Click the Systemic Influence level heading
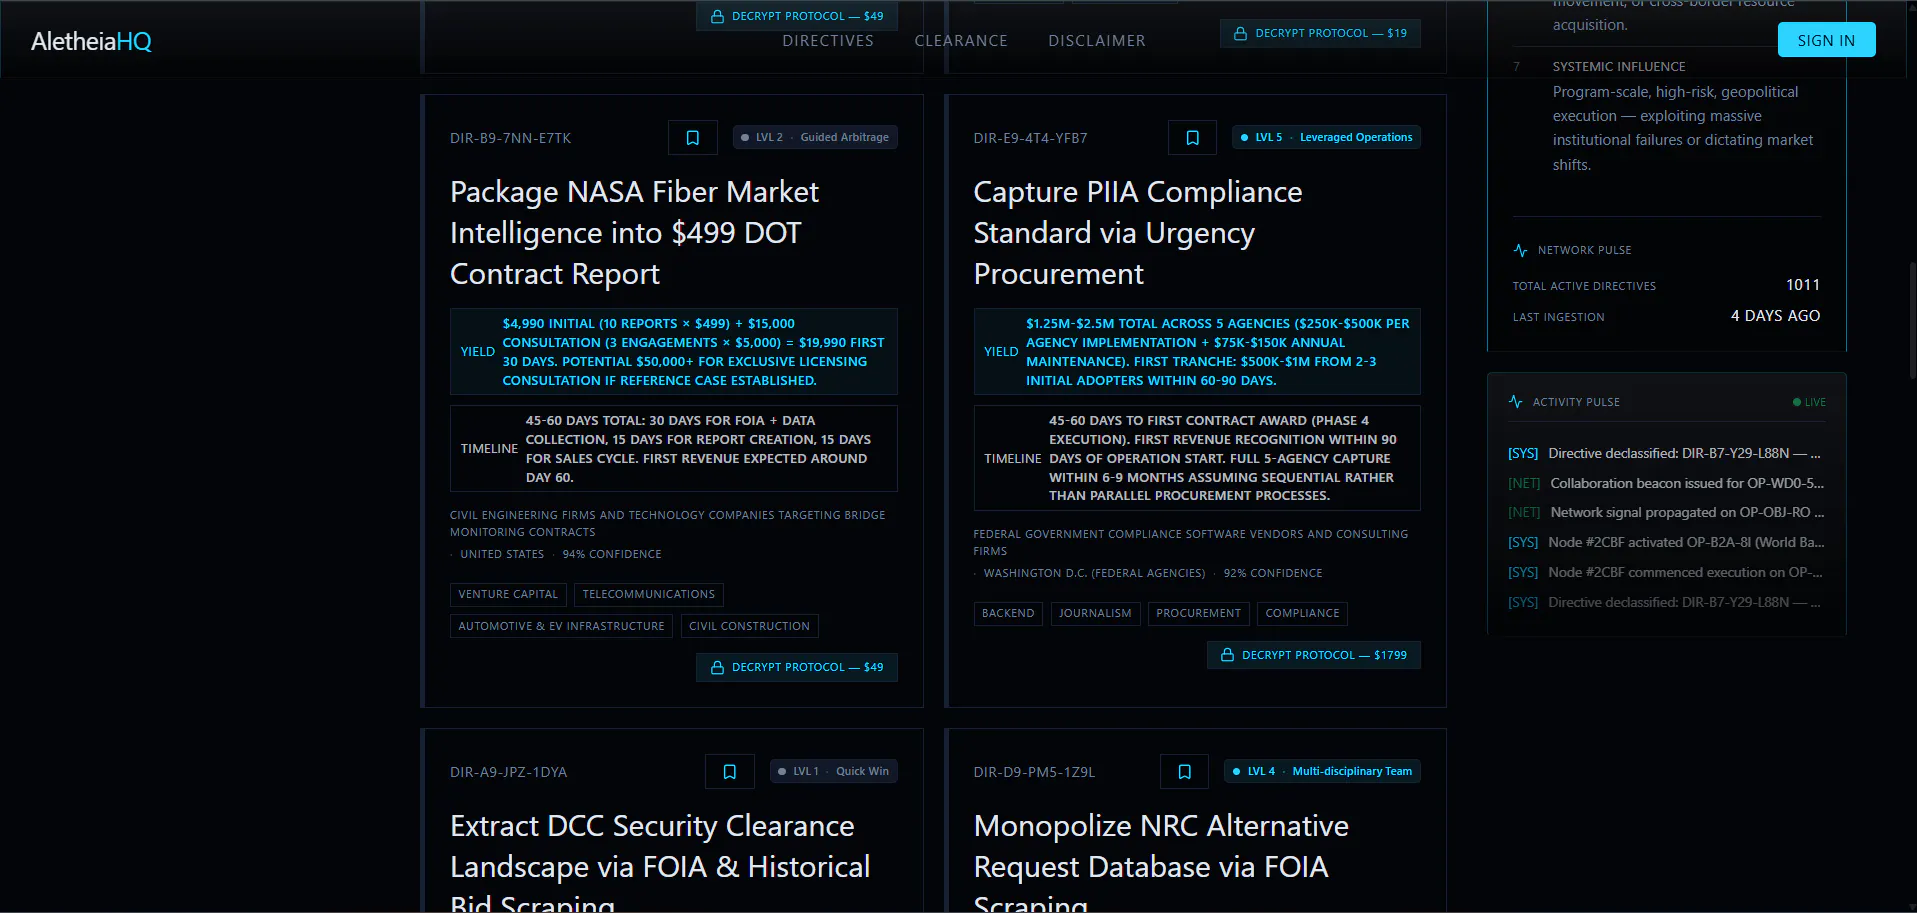The image size is (1917, 913). [1619, 66]
